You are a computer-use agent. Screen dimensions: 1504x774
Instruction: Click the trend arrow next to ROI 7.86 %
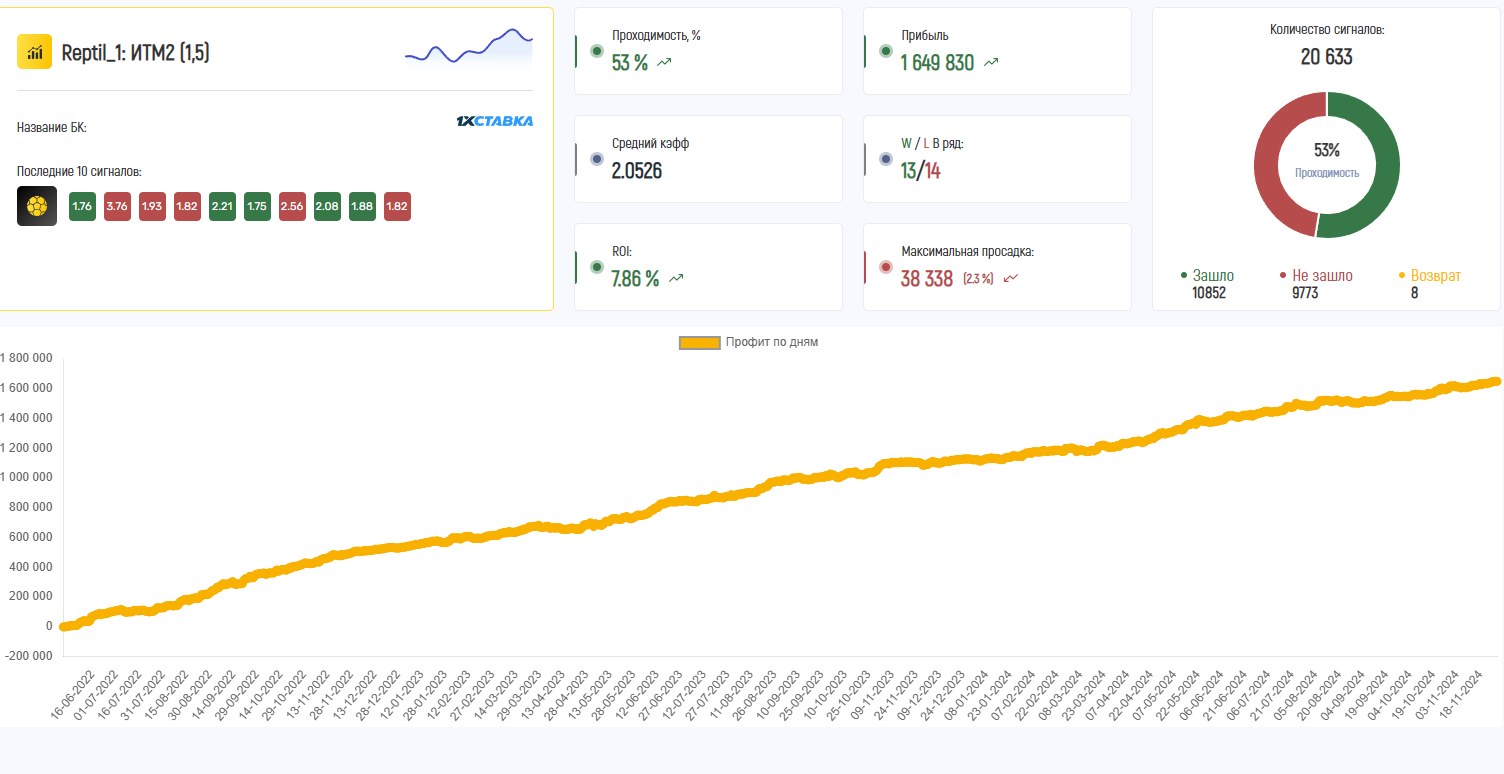click(677, 279)
